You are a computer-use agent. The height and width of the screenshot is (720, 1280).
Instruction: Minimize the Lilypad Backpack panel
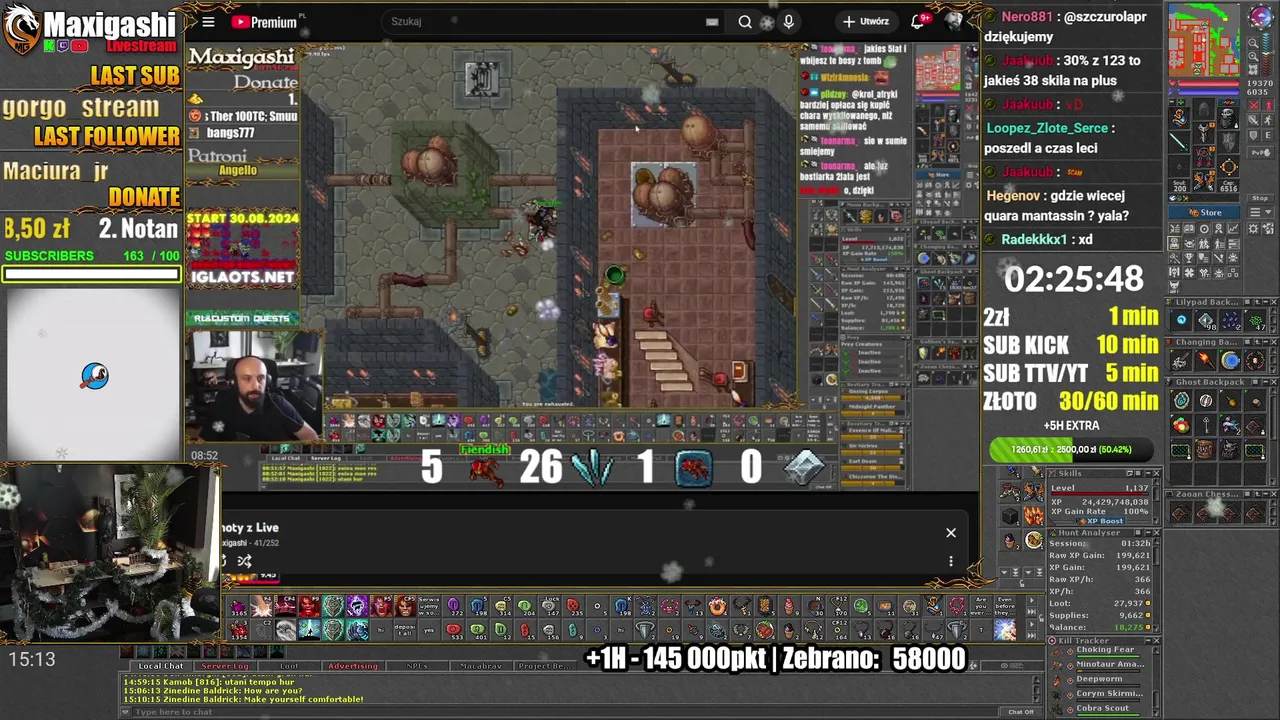1266,302
